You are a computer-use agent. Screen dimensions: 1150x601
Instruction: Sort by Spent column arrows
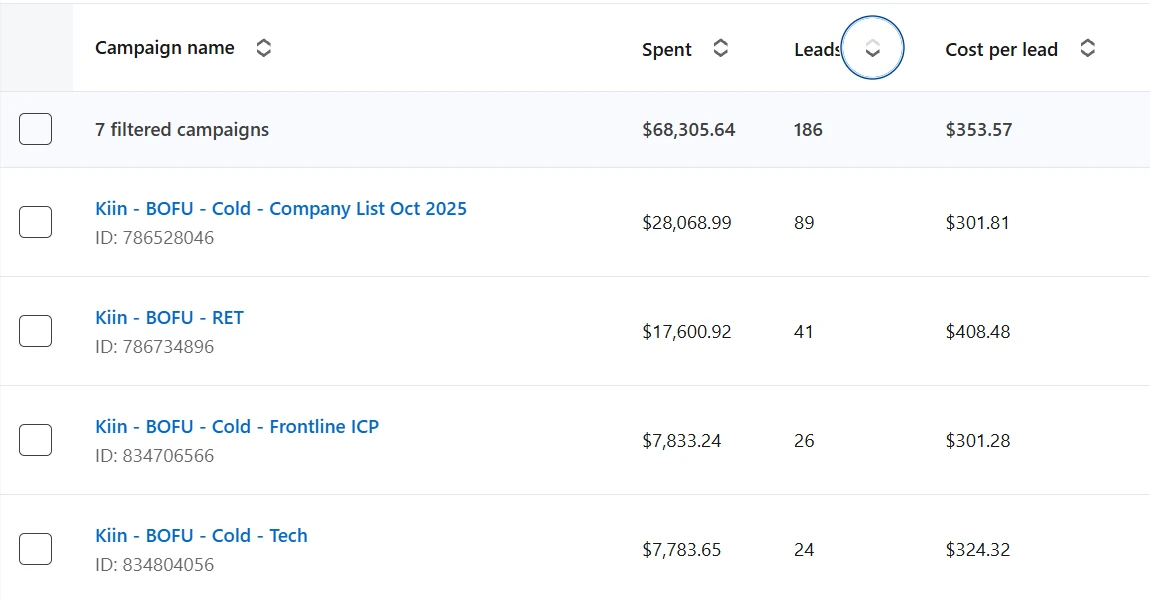click(x=721, y=48)
